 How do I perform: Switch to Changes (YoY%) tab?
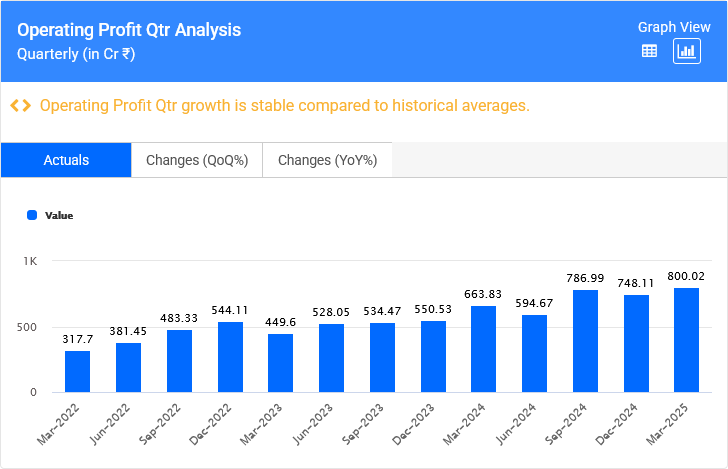point(327,160)
